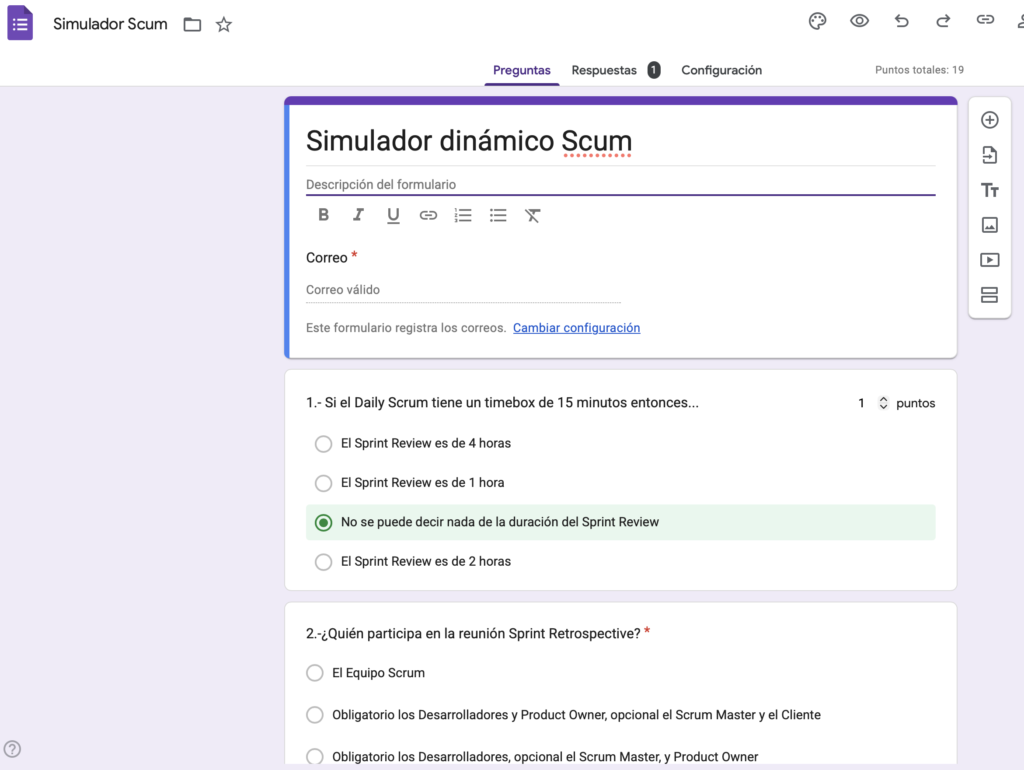
Task: Choose 'El Equipo Scrum' radio option
Action: click(315, 673)
